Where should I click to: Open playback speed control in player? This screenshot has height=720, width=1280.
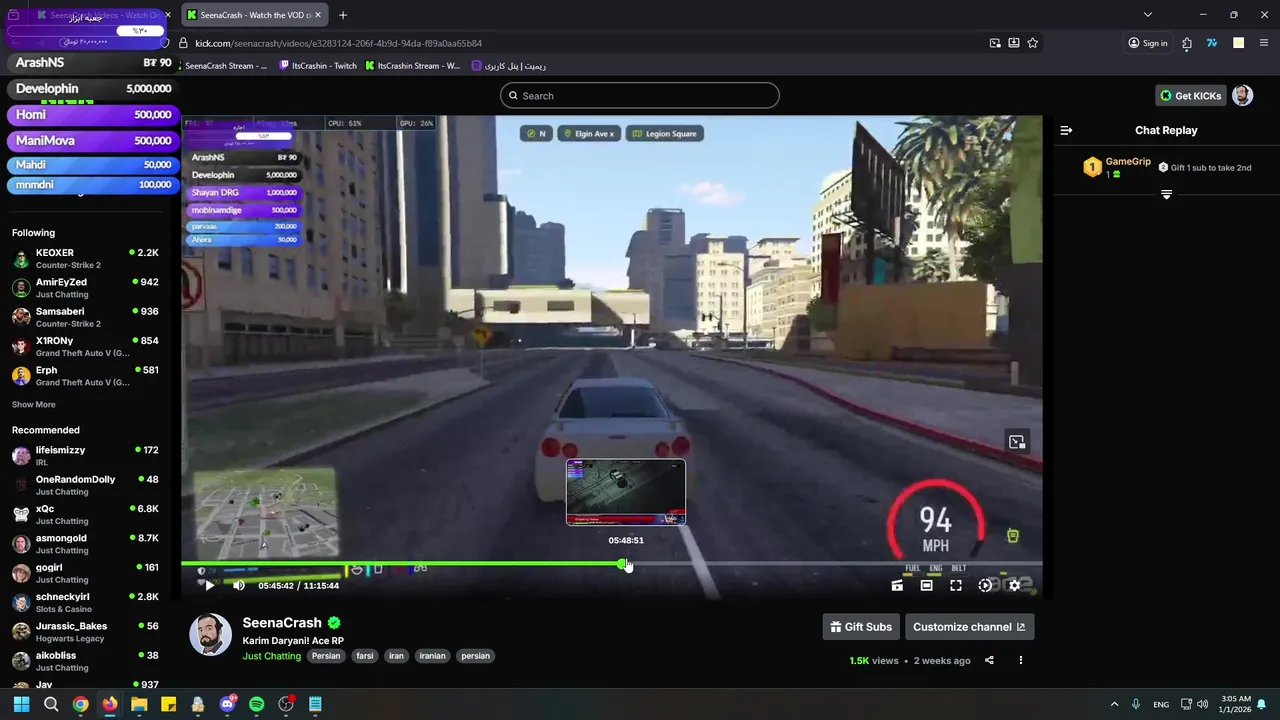[x=985, y=586]
